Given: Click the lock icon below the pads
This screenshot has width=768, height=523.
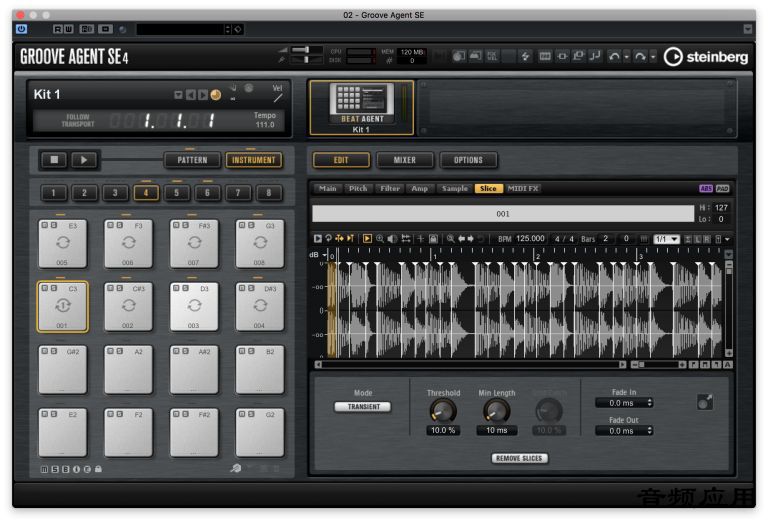Looking at the screenshot, I should (98, 469).
